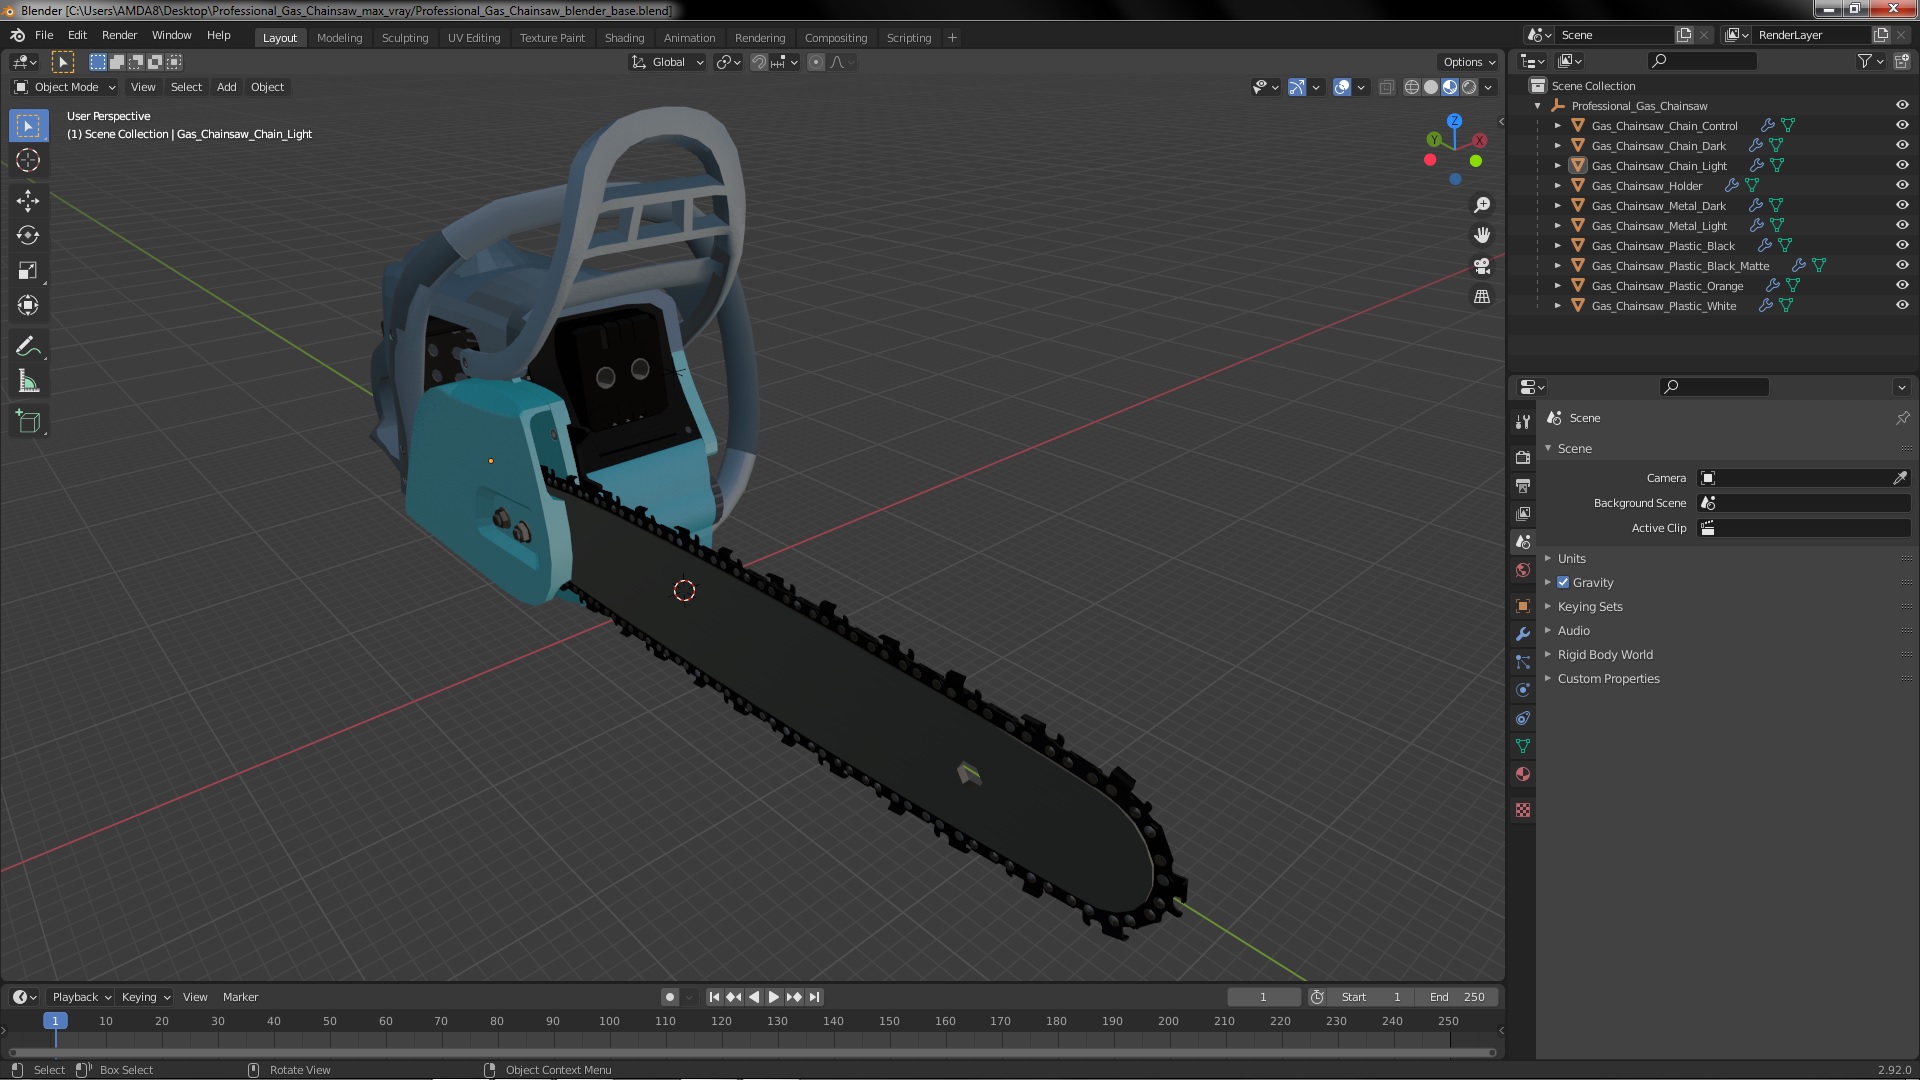Click the Custom Properties panel header
This screenshot has width=1920, height=1080.
[x=1608, y=678]
